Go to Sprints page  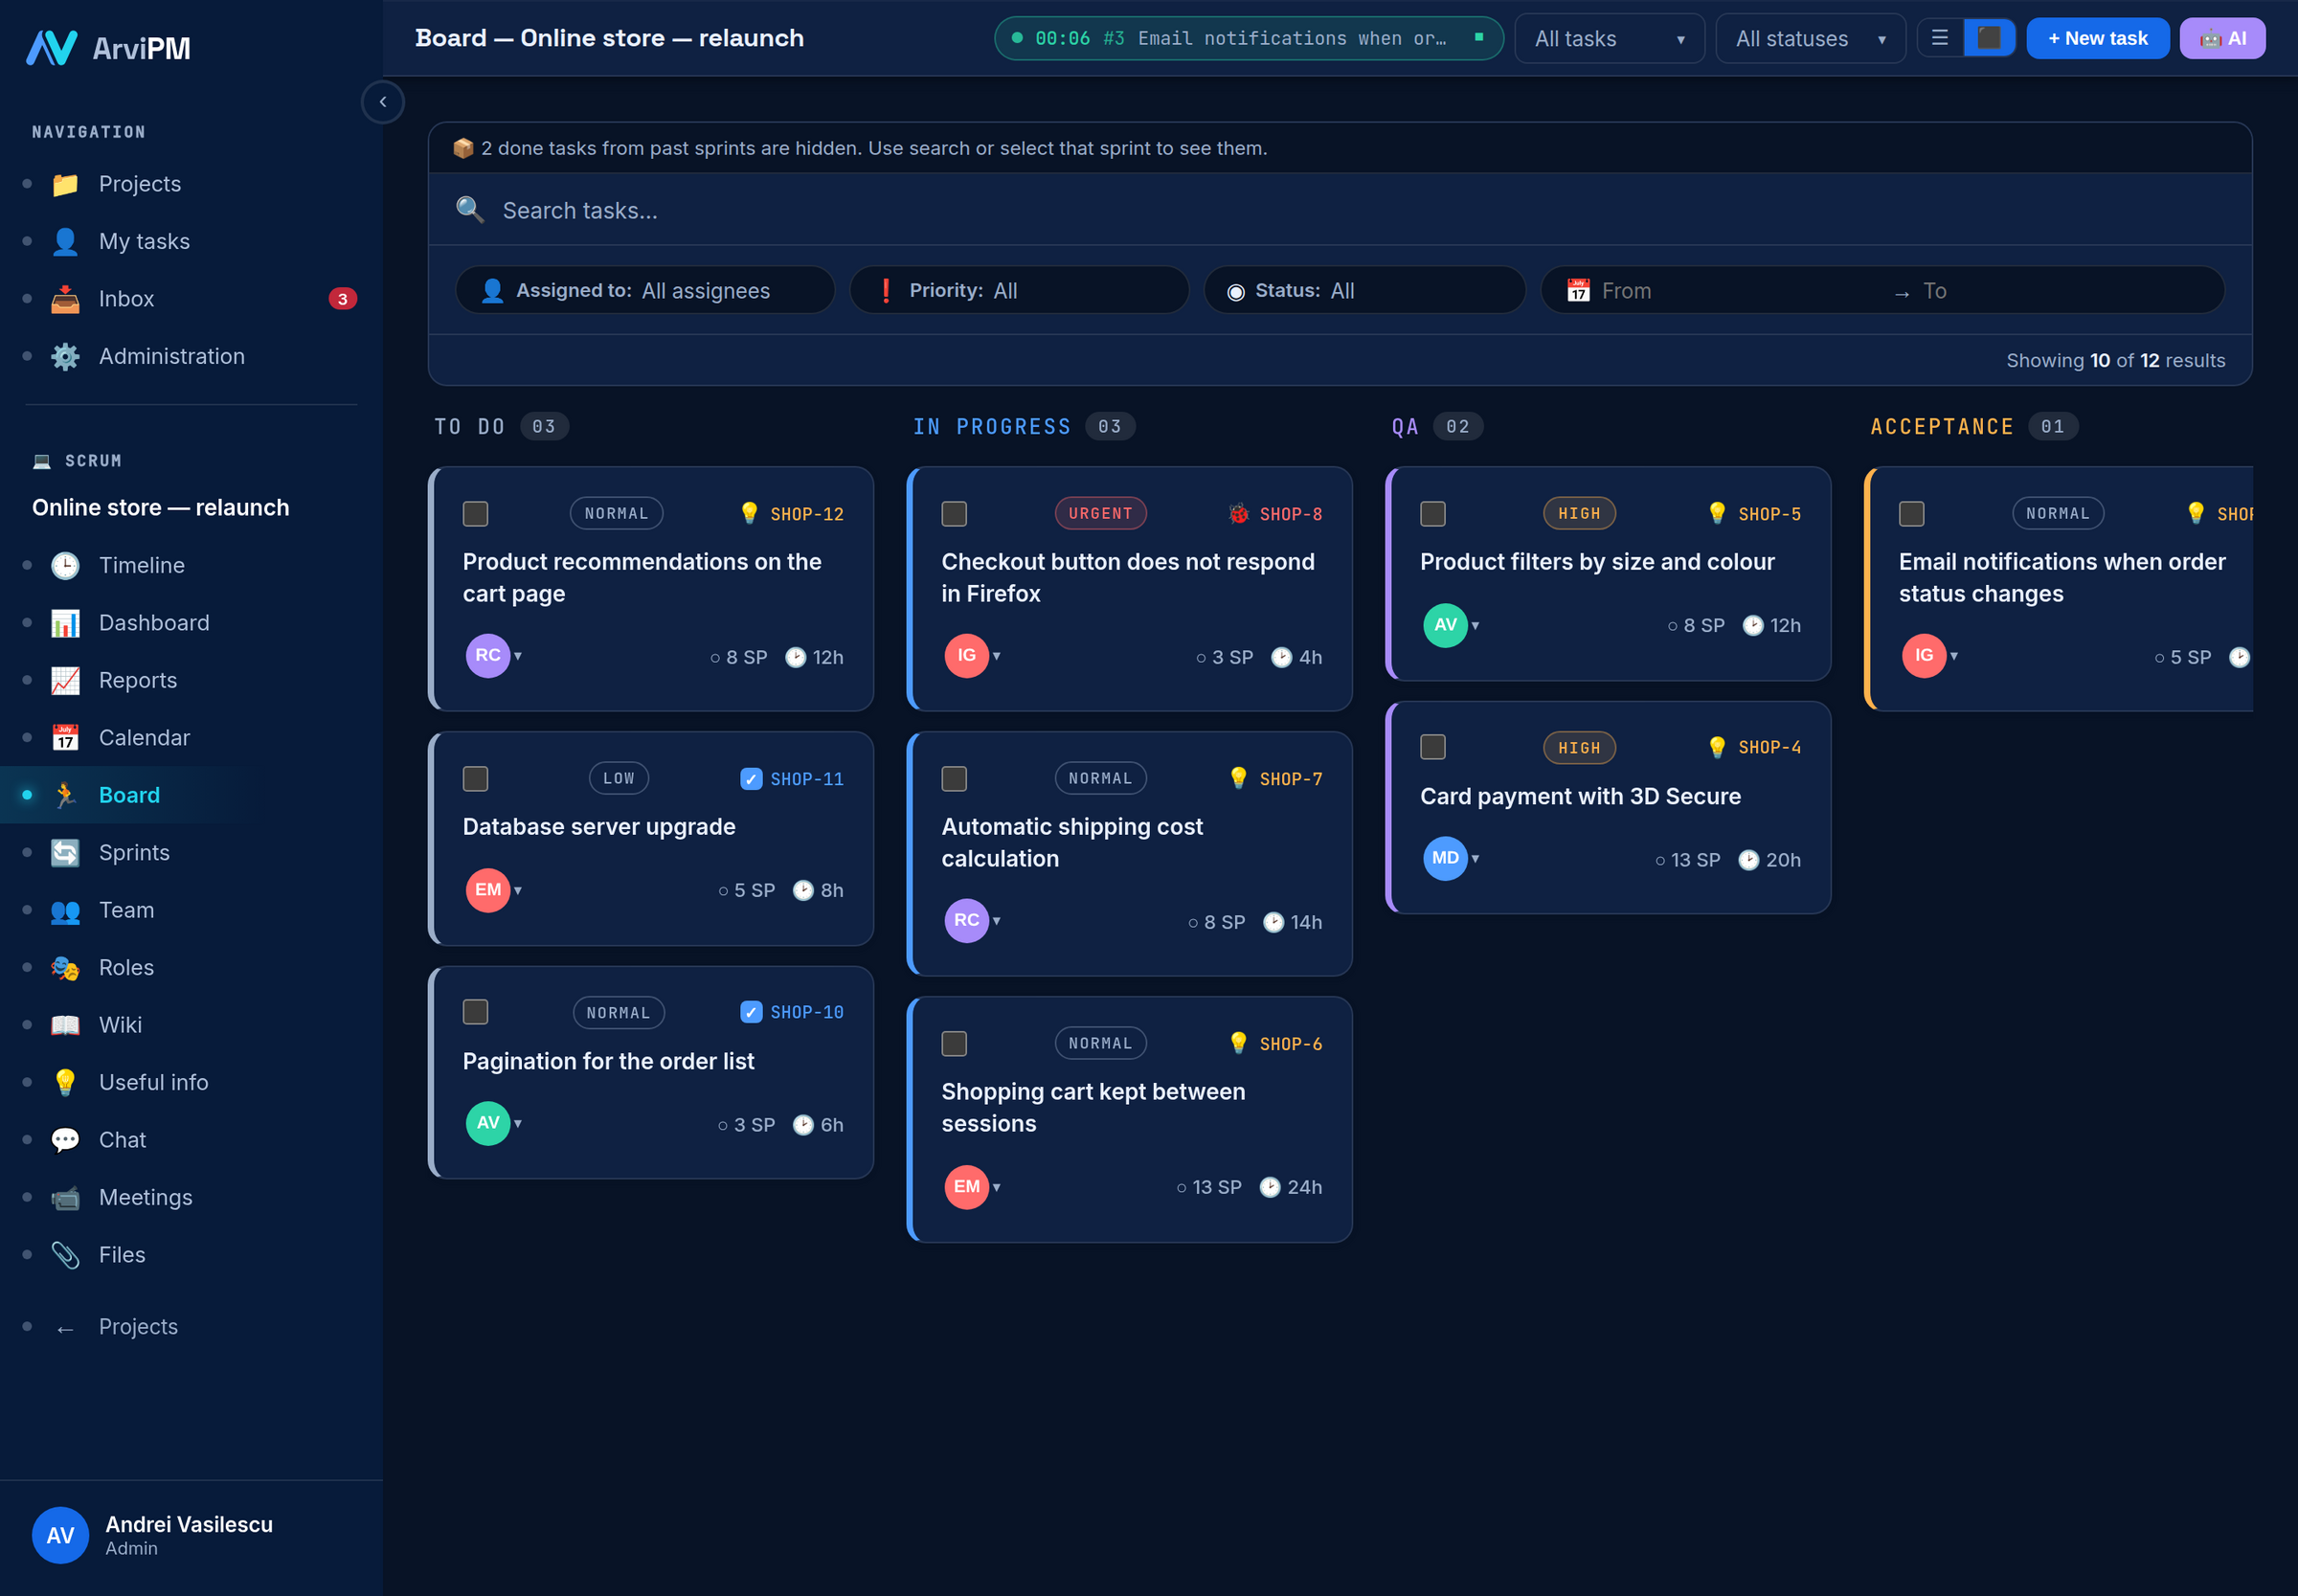coord(192,852)
